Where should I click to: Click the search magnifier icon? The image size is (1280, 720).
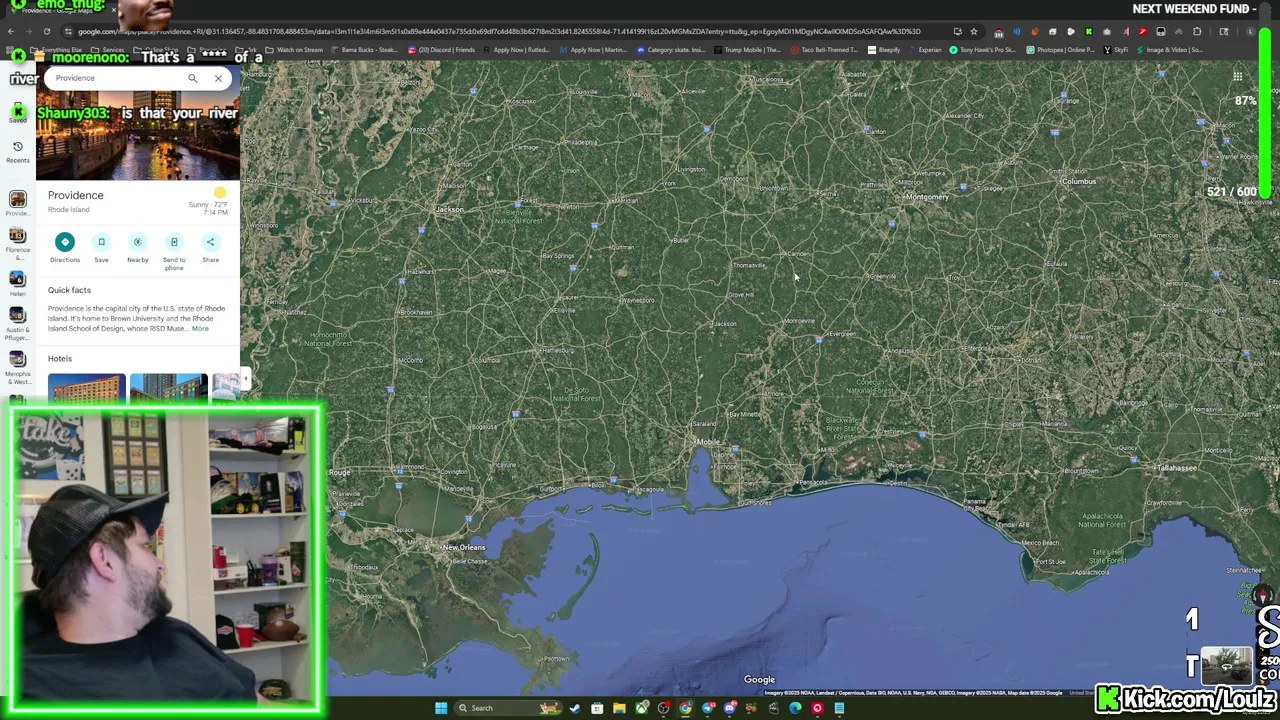click(x=193, y=78)
